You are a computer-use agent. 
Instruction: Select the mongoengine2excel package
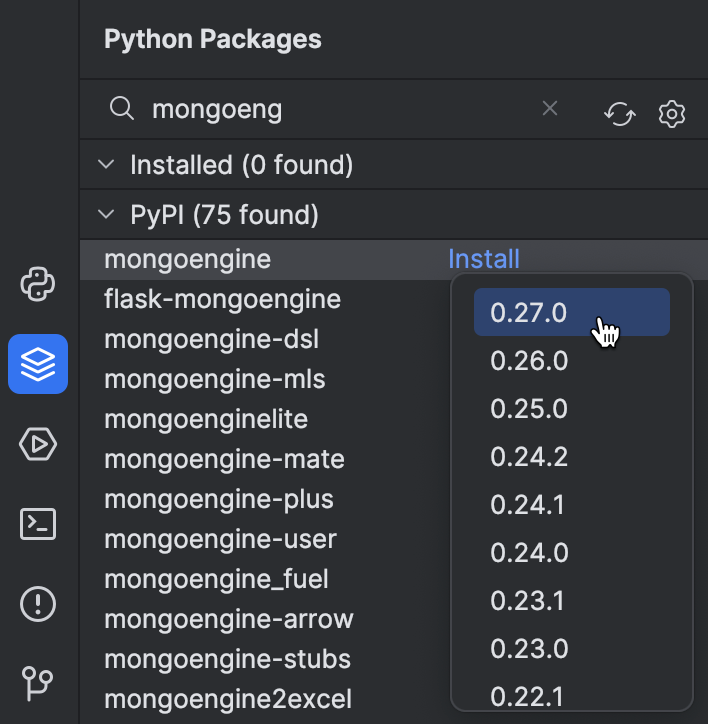coord(228,699)
